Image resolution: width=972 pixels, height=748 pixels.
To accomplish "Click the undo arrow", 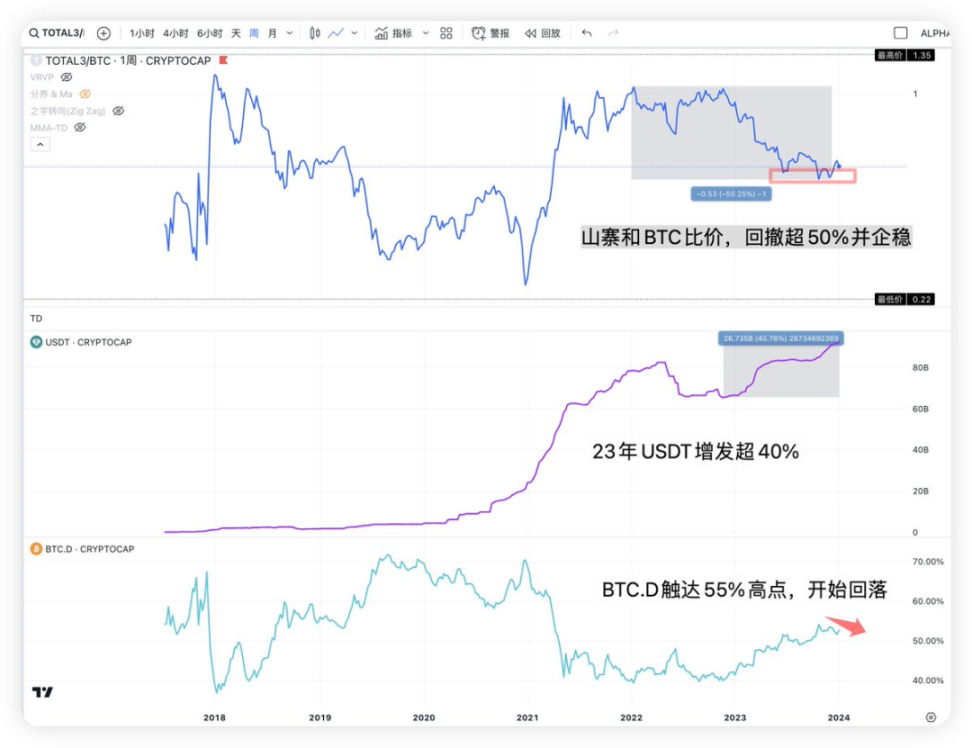I will tap(587, 33).
